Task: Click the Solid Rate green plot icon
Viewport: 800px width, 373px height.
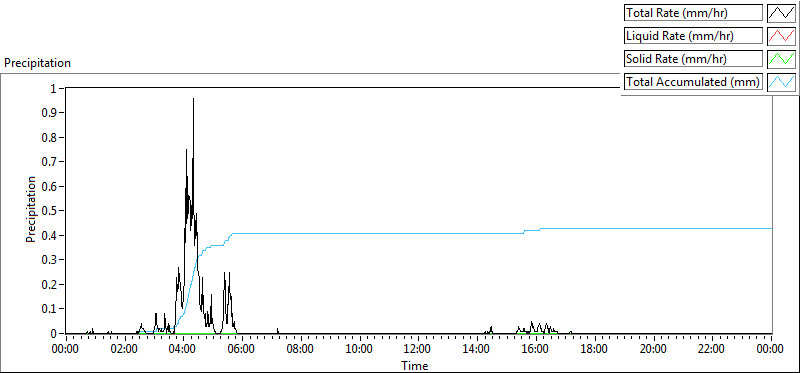Action: click(x=781, y=59)
